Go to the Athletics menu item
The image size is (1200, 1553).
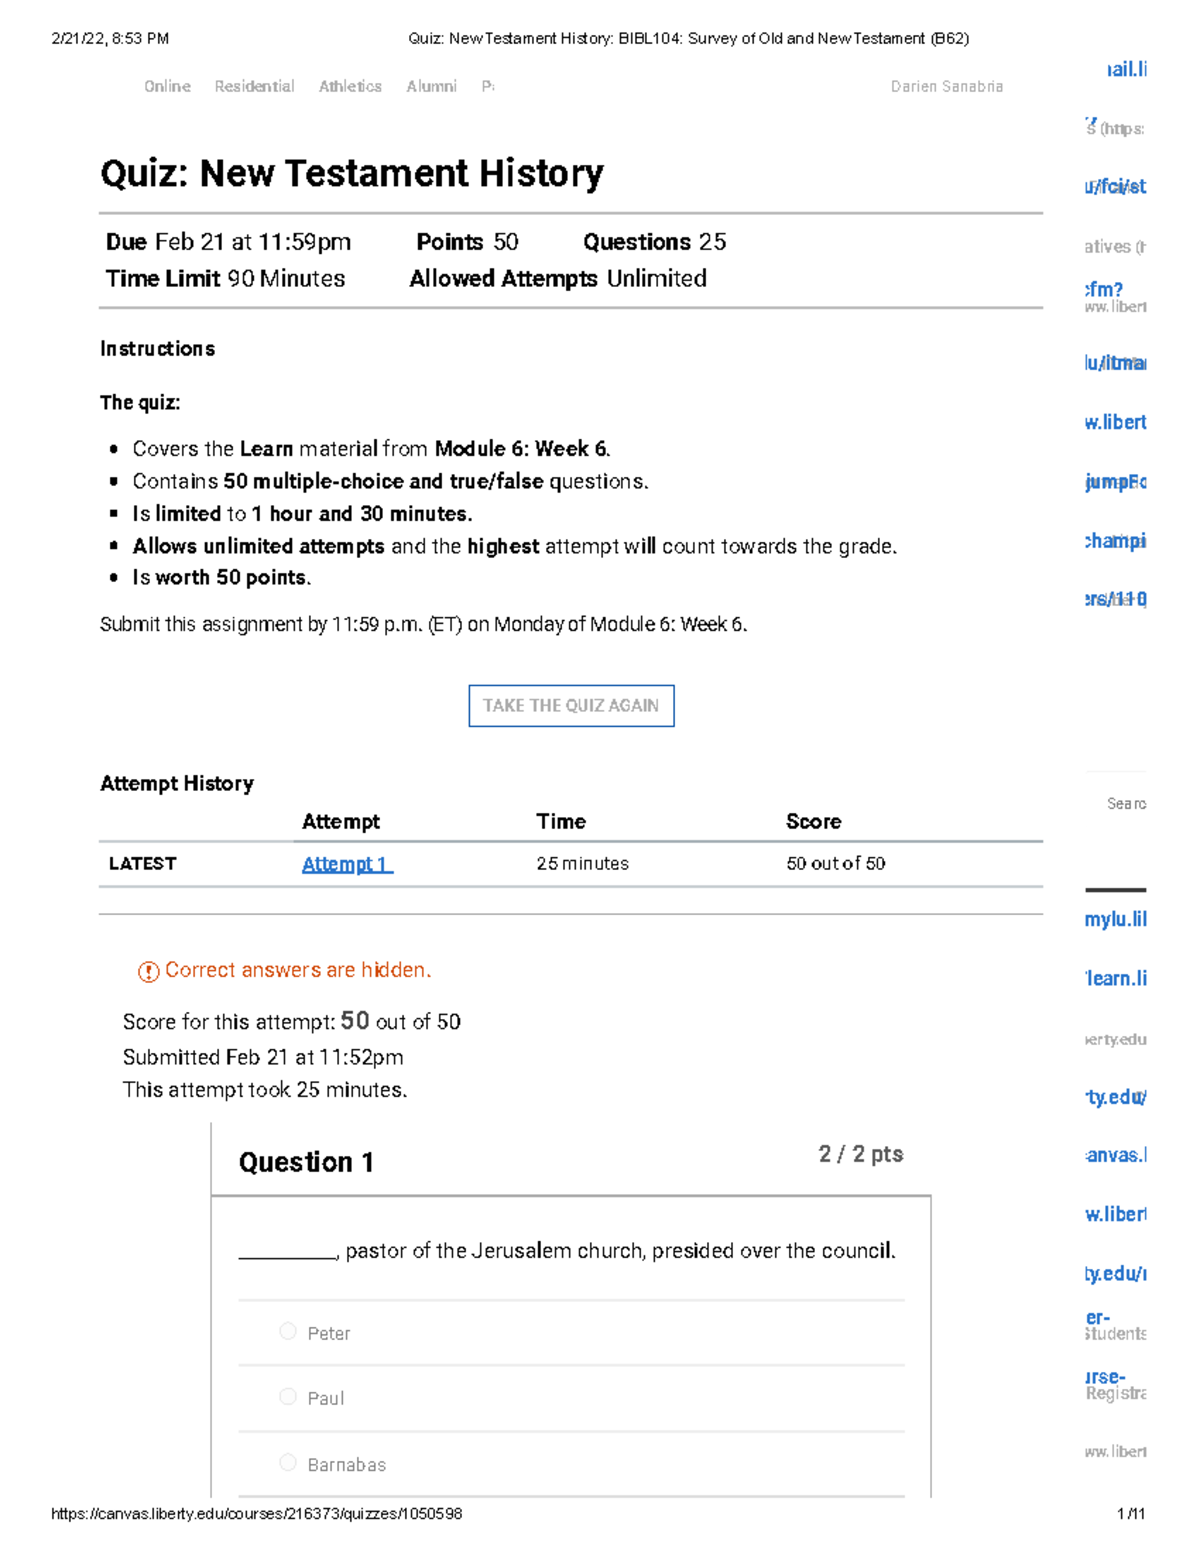[350, 87]
